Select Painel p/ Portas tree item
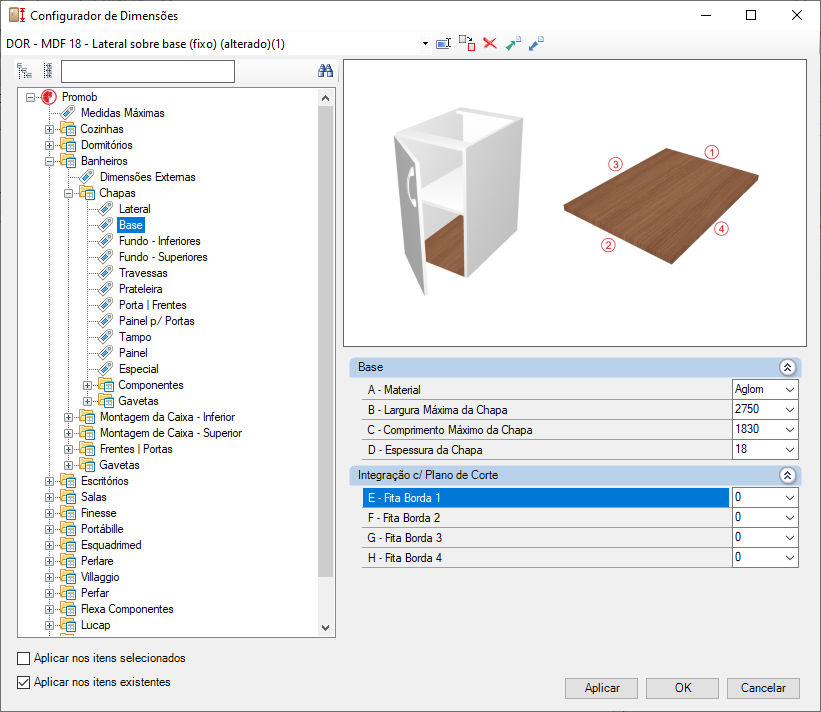 157,320
